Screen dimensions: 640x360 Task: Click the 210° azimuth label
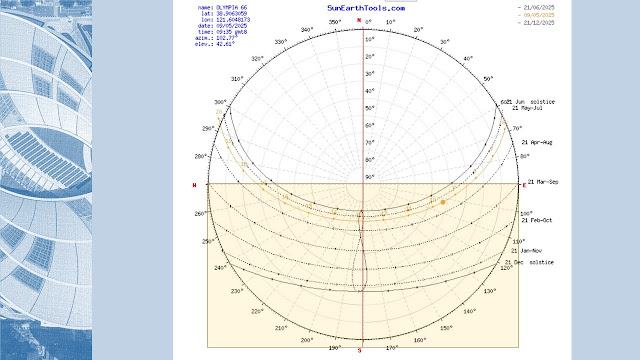(281, 328)
